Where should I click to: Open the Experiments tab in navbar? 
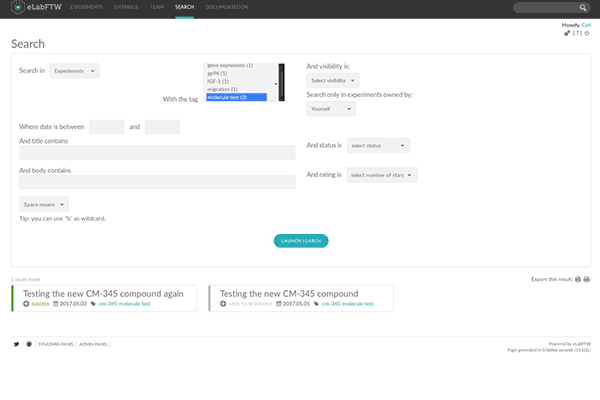pos(86,7)
